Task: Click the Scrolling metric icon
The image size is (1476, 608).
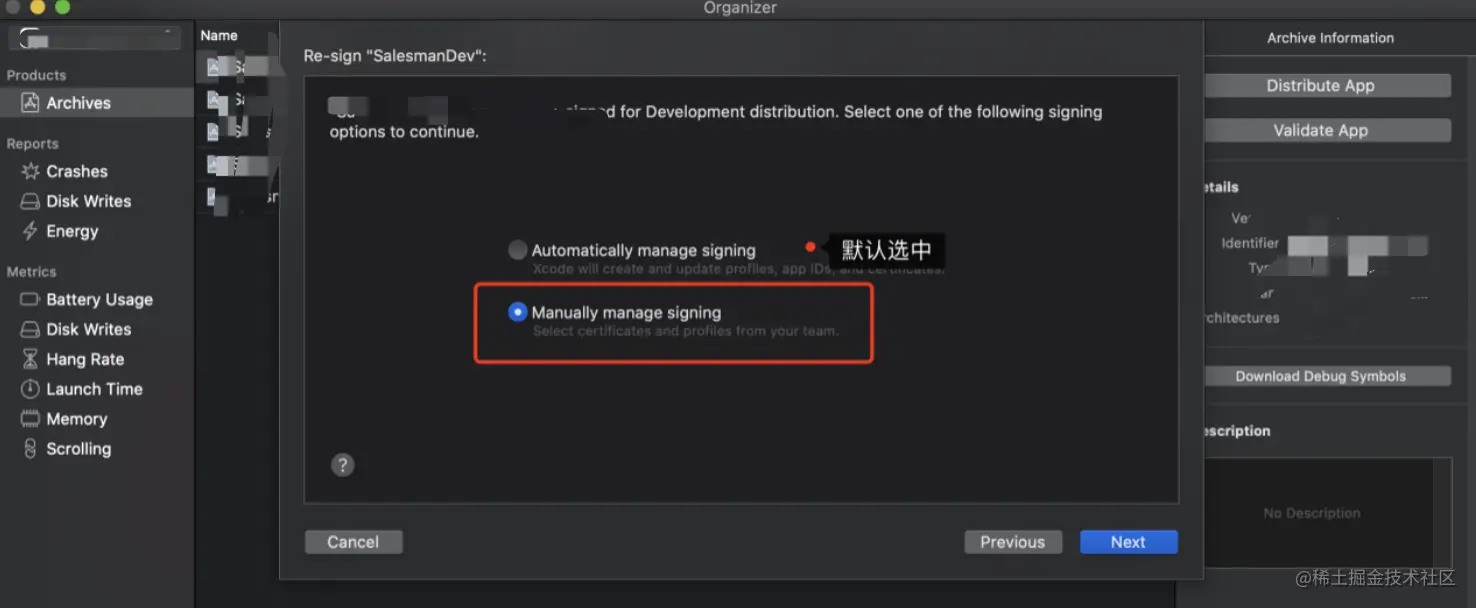Action: click(30, 450)
